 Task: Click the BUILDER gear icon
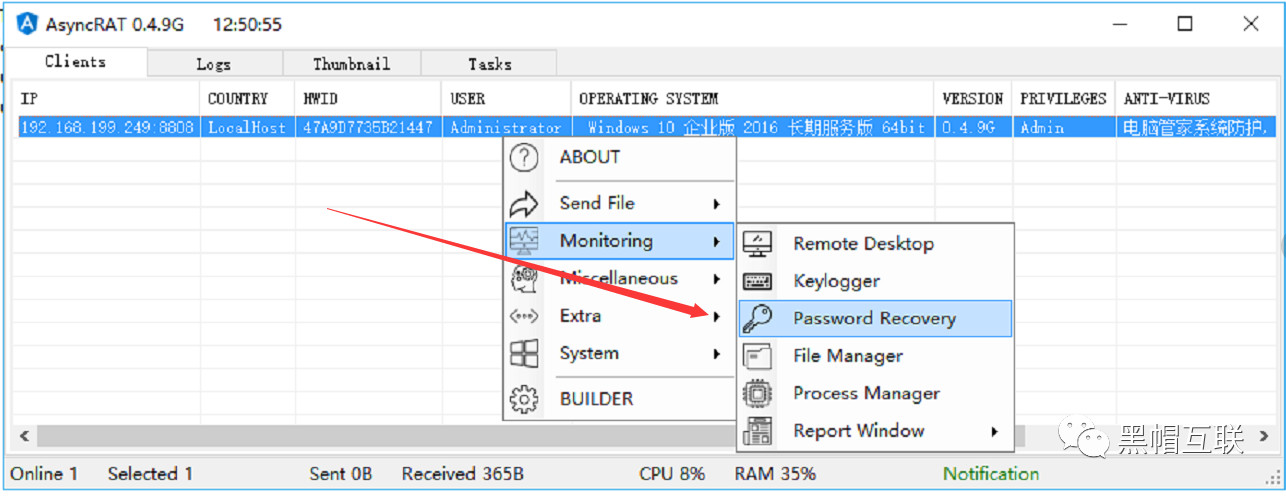[524, 399]
